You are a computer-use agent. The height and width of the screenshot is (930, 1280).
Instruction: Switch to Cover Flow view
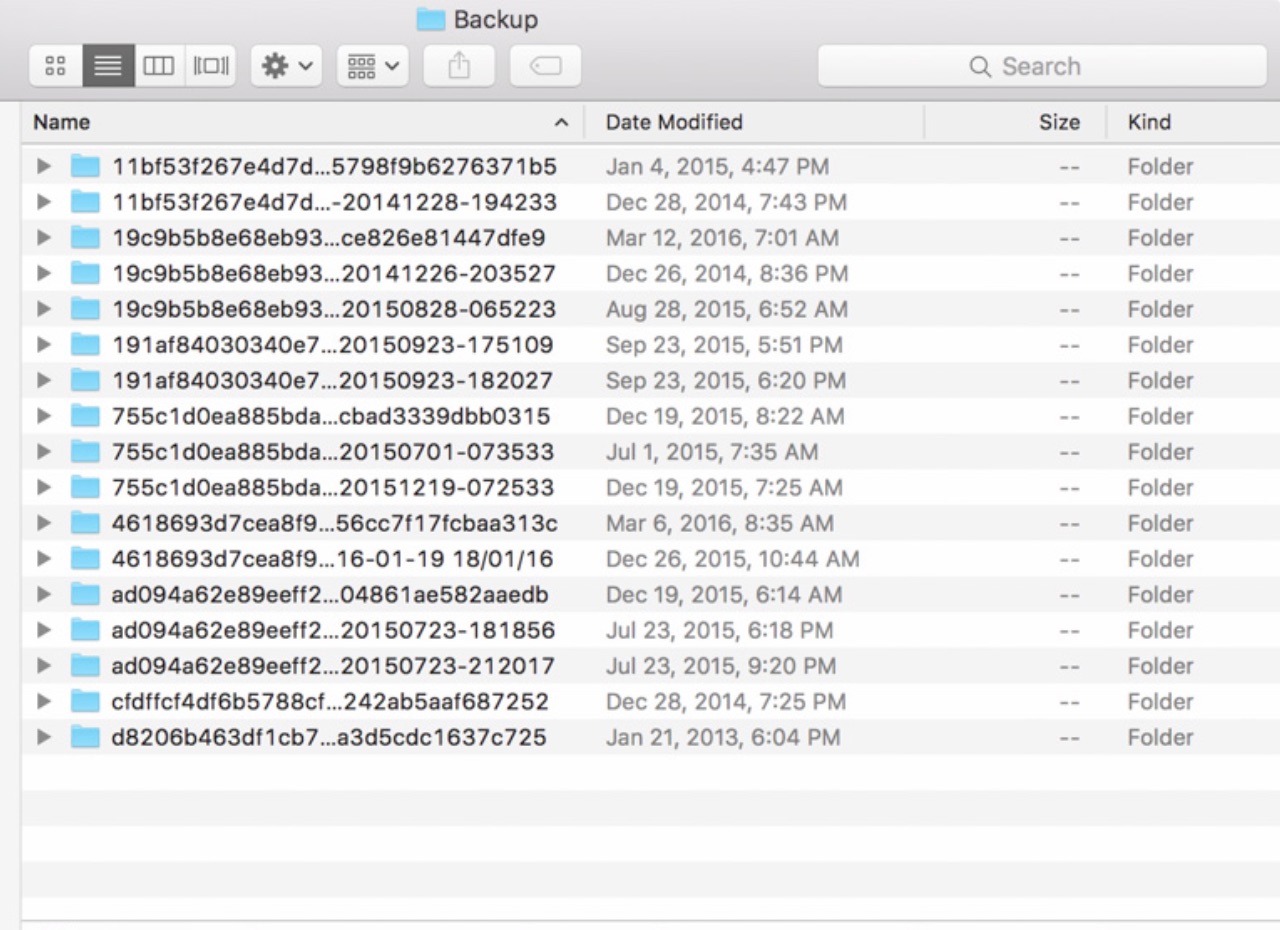pyautogui.click(x=211, y=66)
